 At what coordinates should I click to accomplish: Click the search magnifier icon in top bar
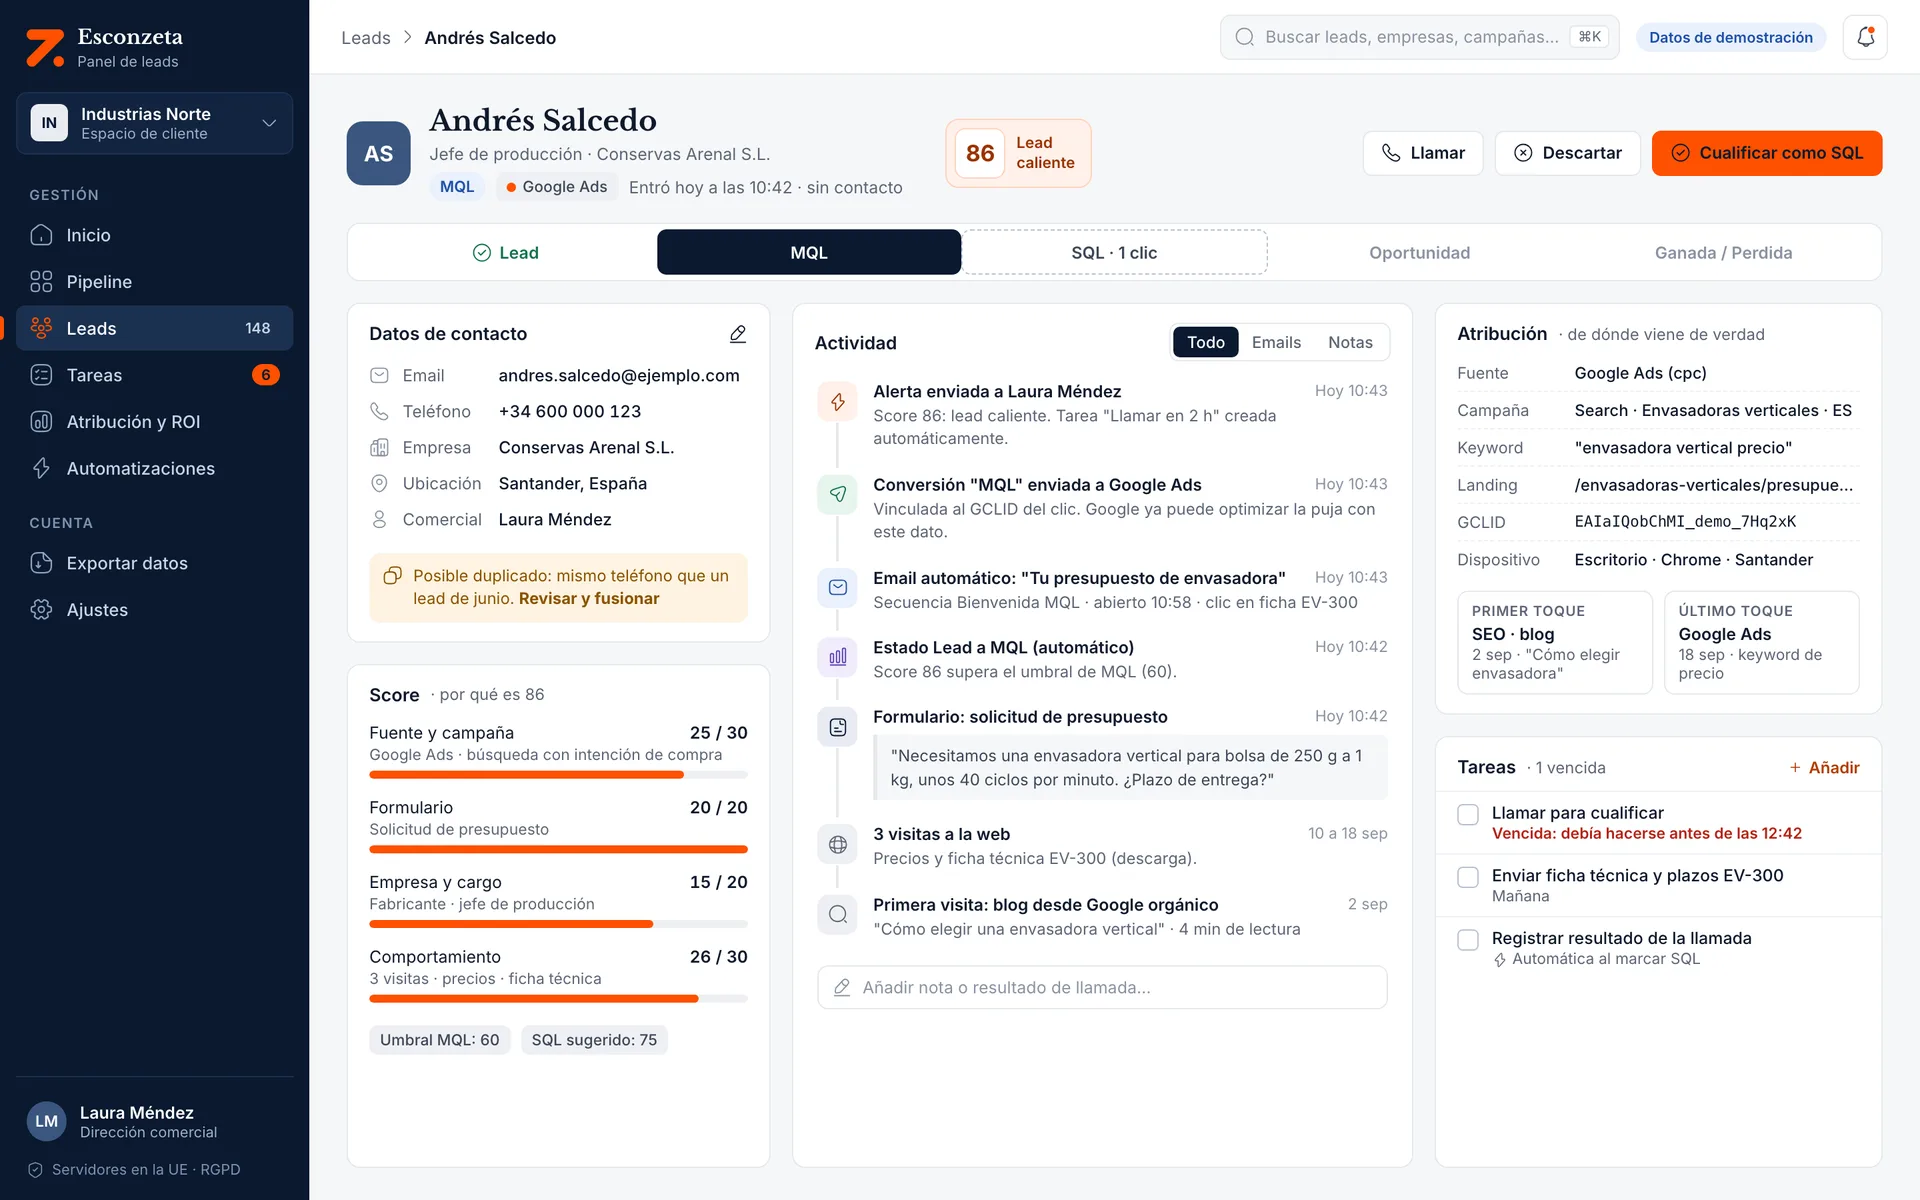coord(1244,37)
